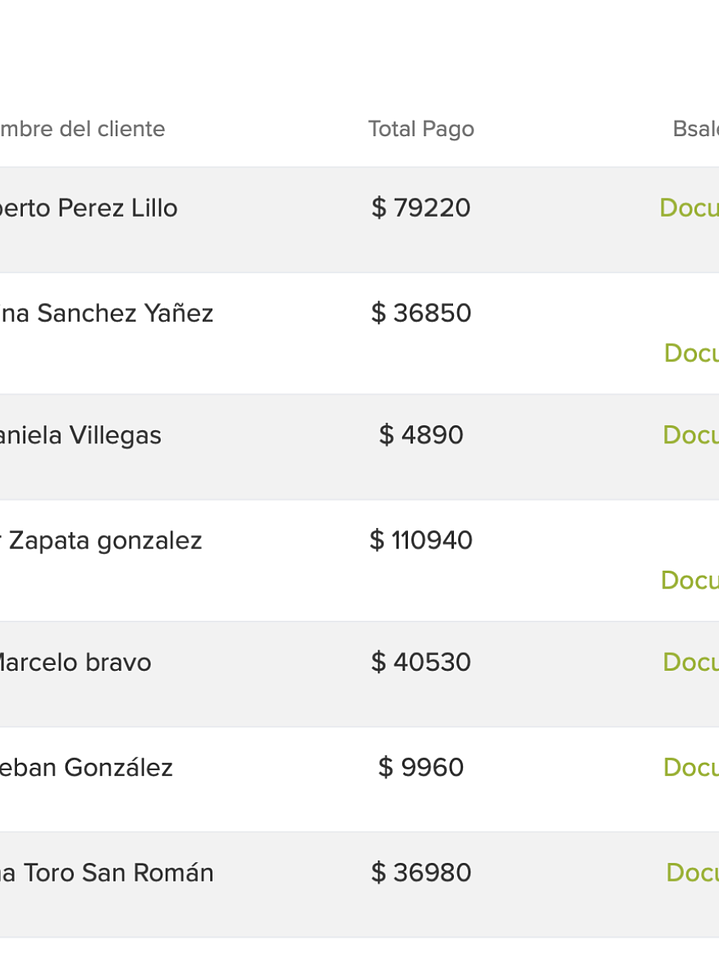Select the customer name Sanchez Yañez
Viewport: 719px width, 959px height.
coord(106,313)
